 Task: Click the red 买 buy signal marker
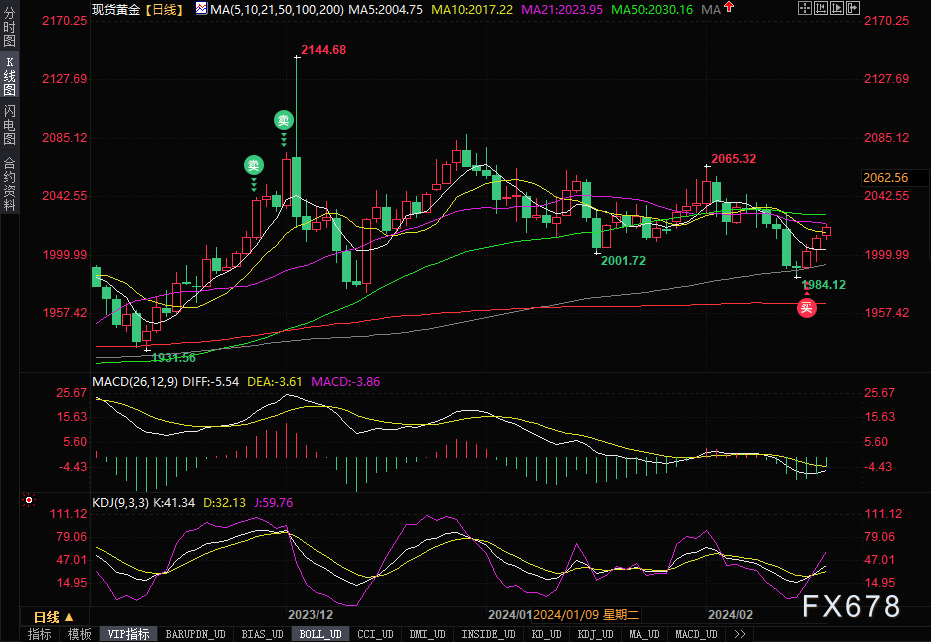806,308
